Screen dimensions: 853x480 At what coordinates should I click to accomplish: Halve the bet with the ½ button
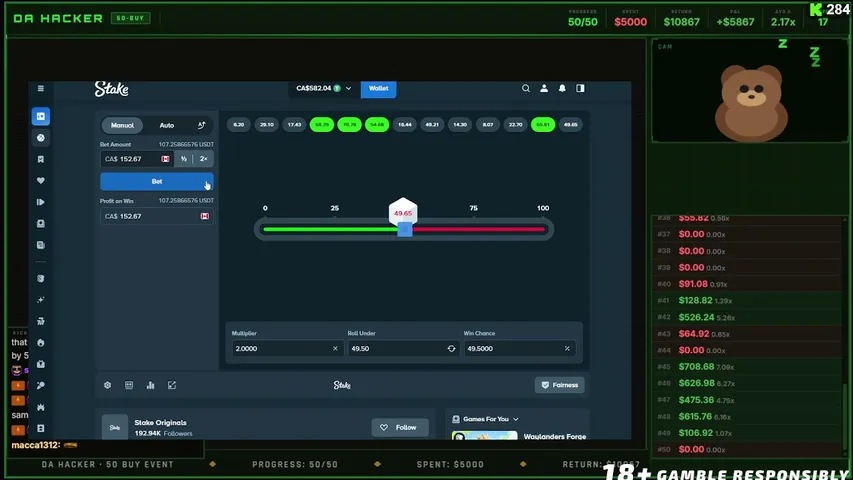184,159
